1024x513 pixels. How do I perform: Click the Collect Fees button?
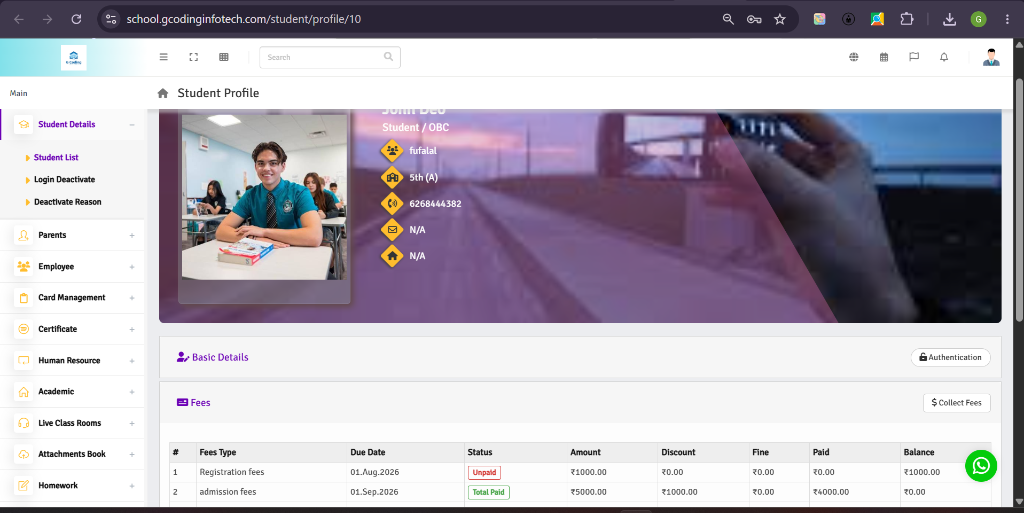coord(957,403)
